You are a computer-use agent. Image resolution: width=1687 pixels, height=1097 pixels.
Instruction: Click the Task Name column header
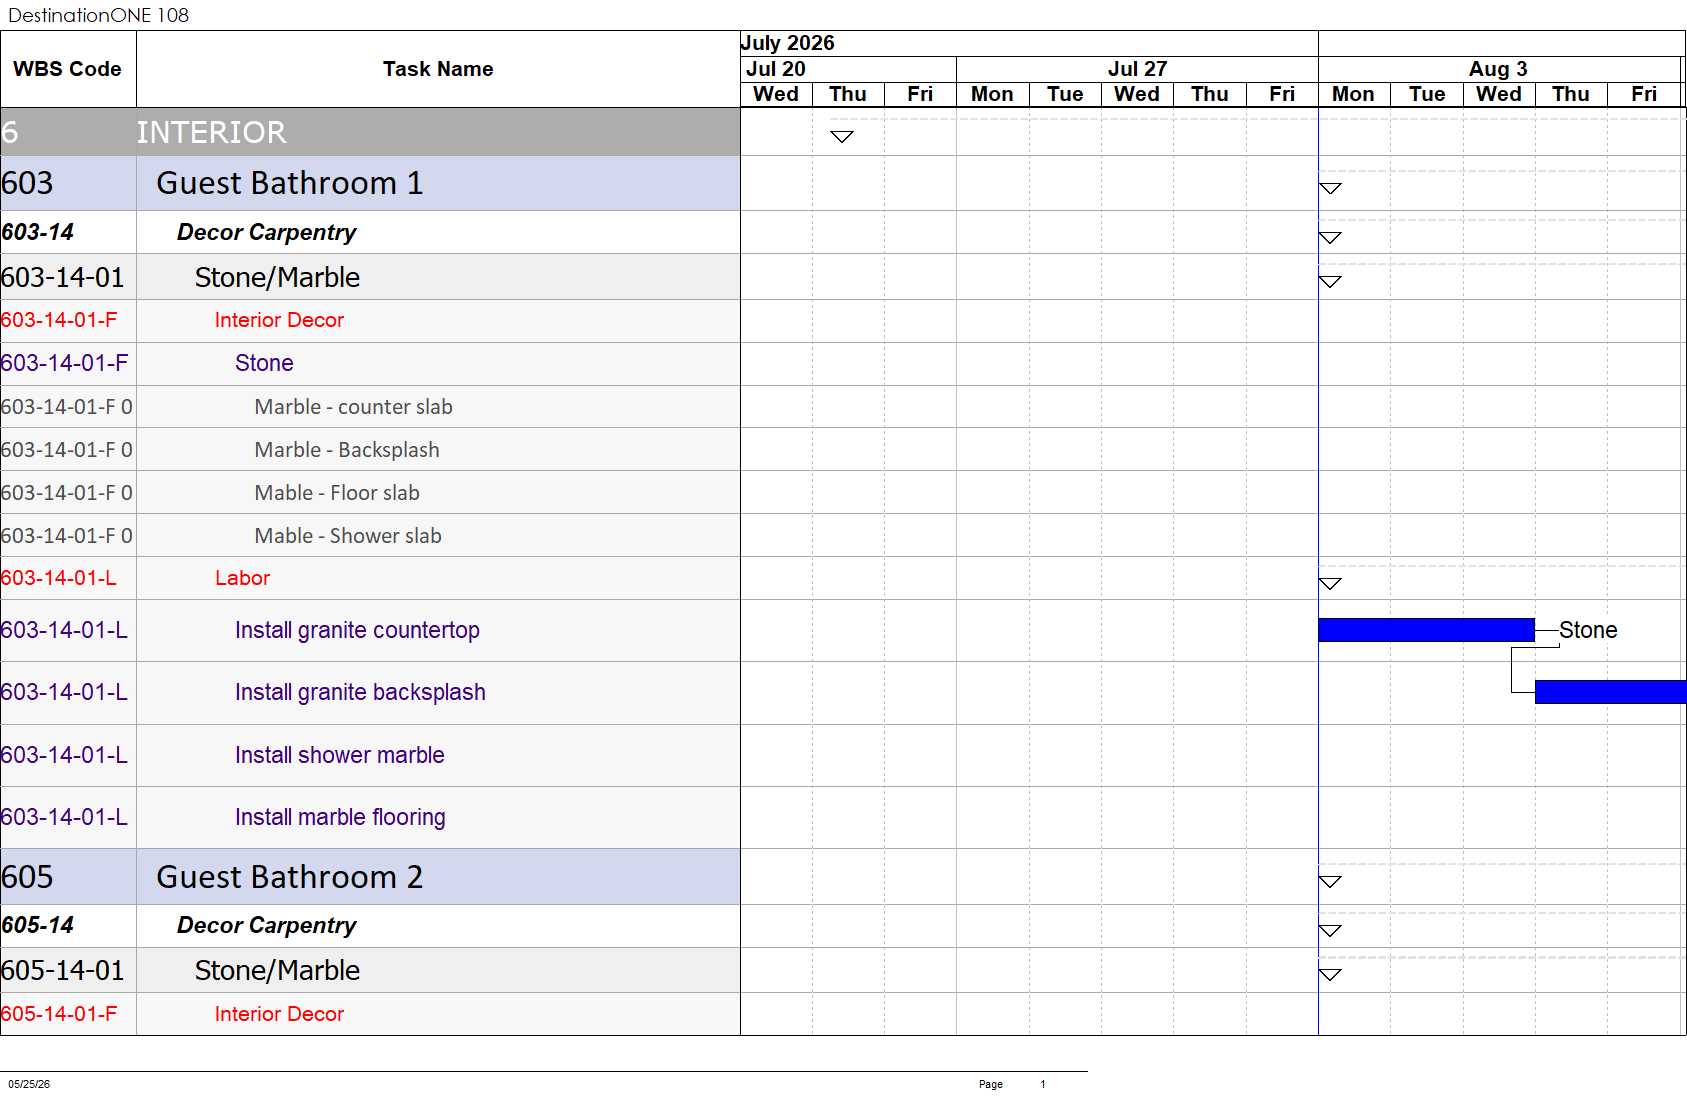(x=438, y=69)
